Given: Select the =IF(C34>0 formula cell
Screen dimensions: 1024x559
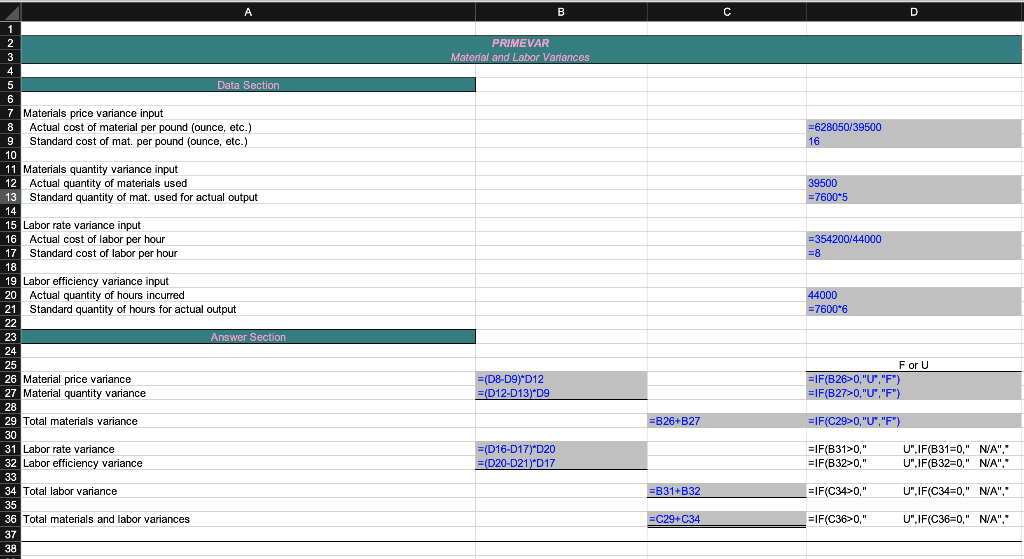Looking at the screenshot, I should click(x=914, y=491).
